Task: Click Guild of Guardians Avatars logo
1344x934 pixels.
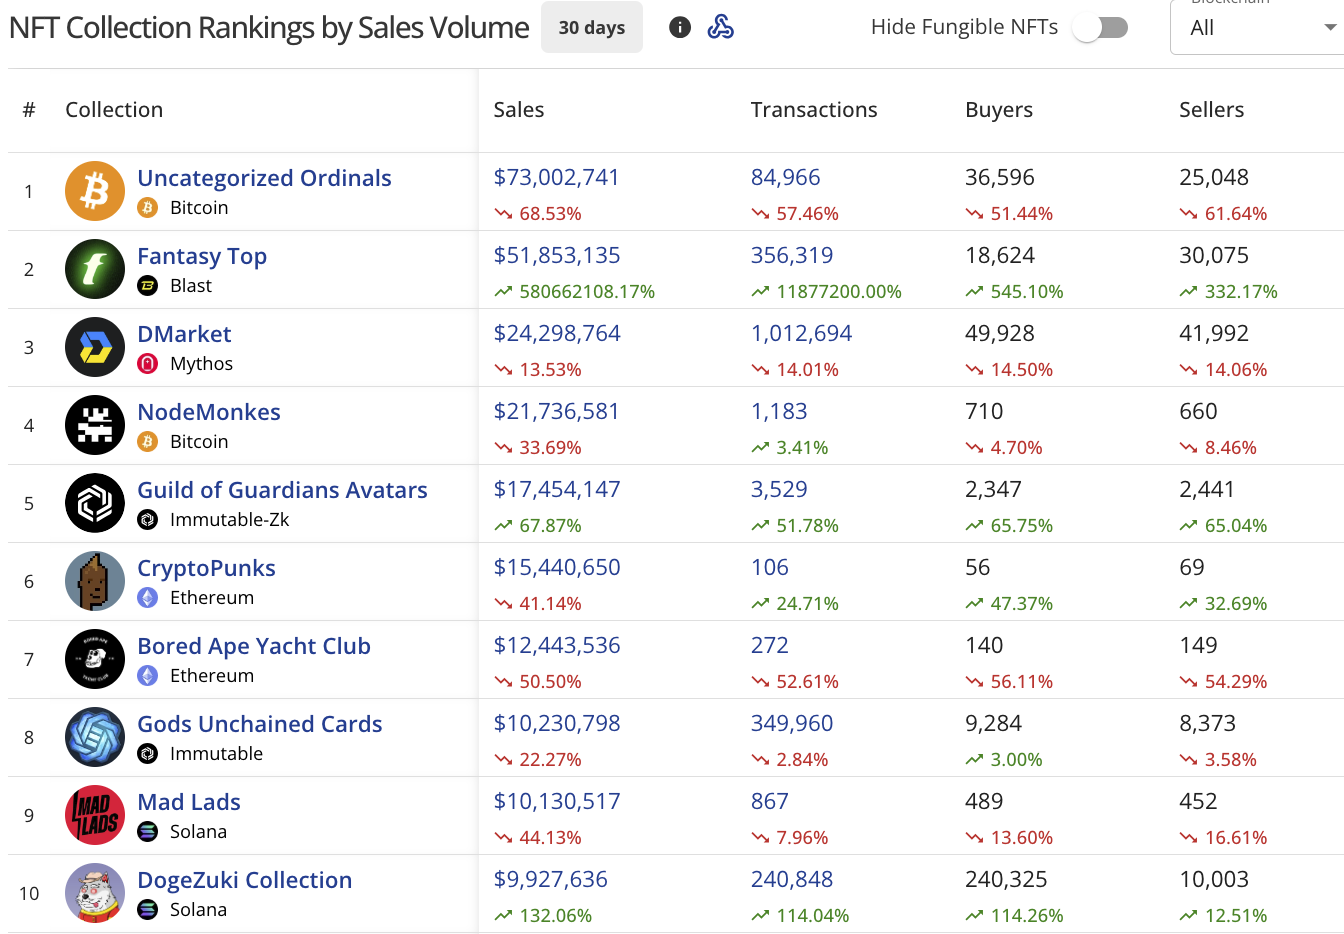Action: (x=95, y=503)
